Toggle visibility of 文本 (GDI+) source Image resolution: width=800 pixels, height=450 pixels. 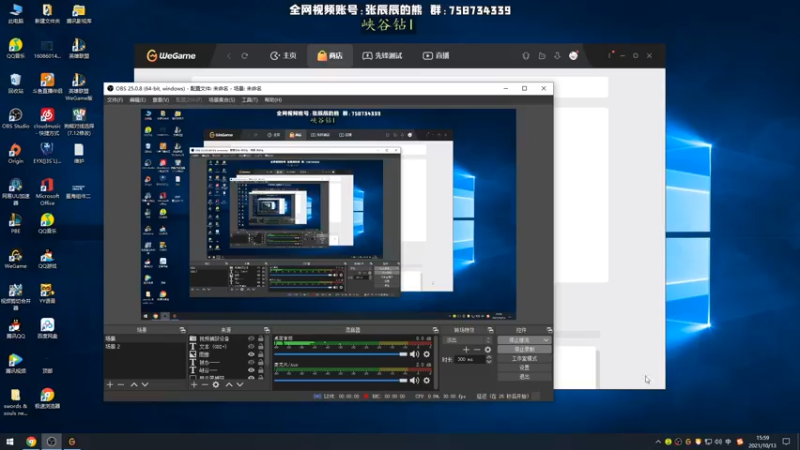tap(251, 346)
